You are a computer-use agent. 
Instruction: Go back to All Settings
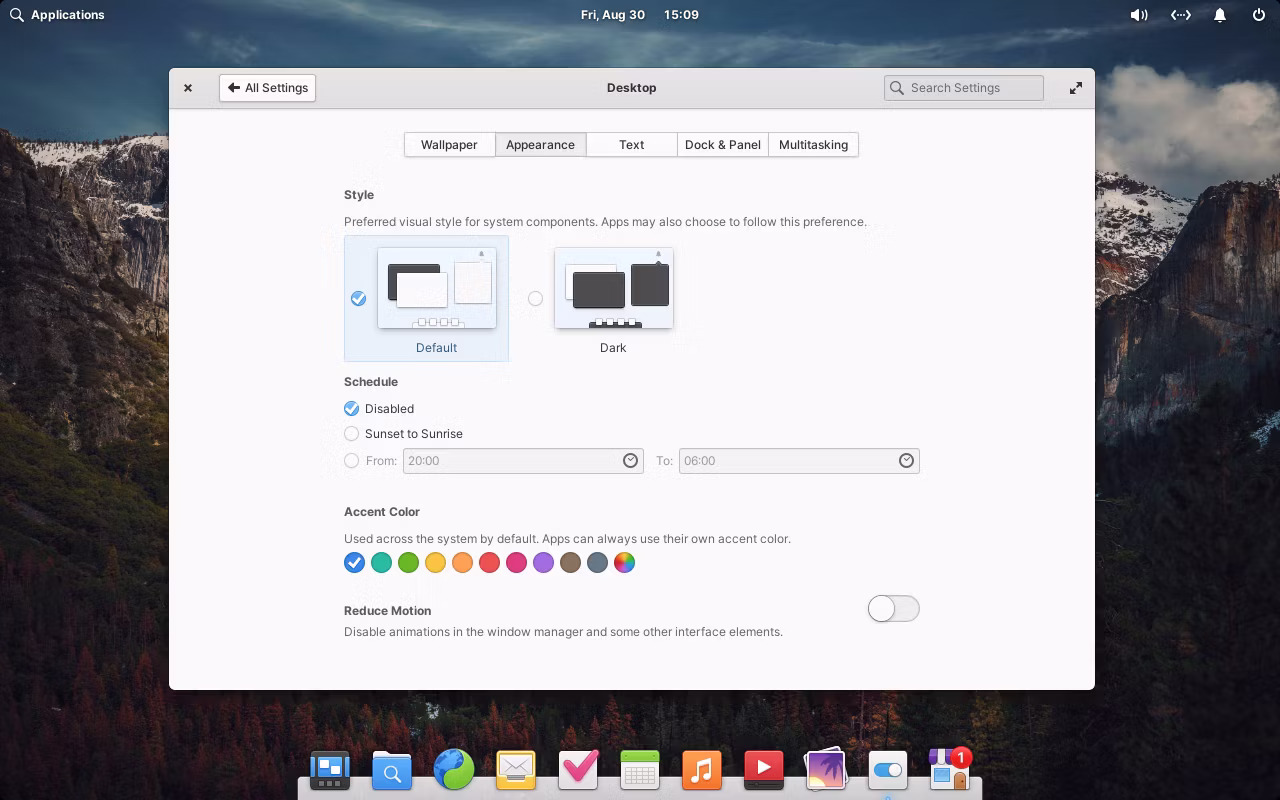[267, 88]
